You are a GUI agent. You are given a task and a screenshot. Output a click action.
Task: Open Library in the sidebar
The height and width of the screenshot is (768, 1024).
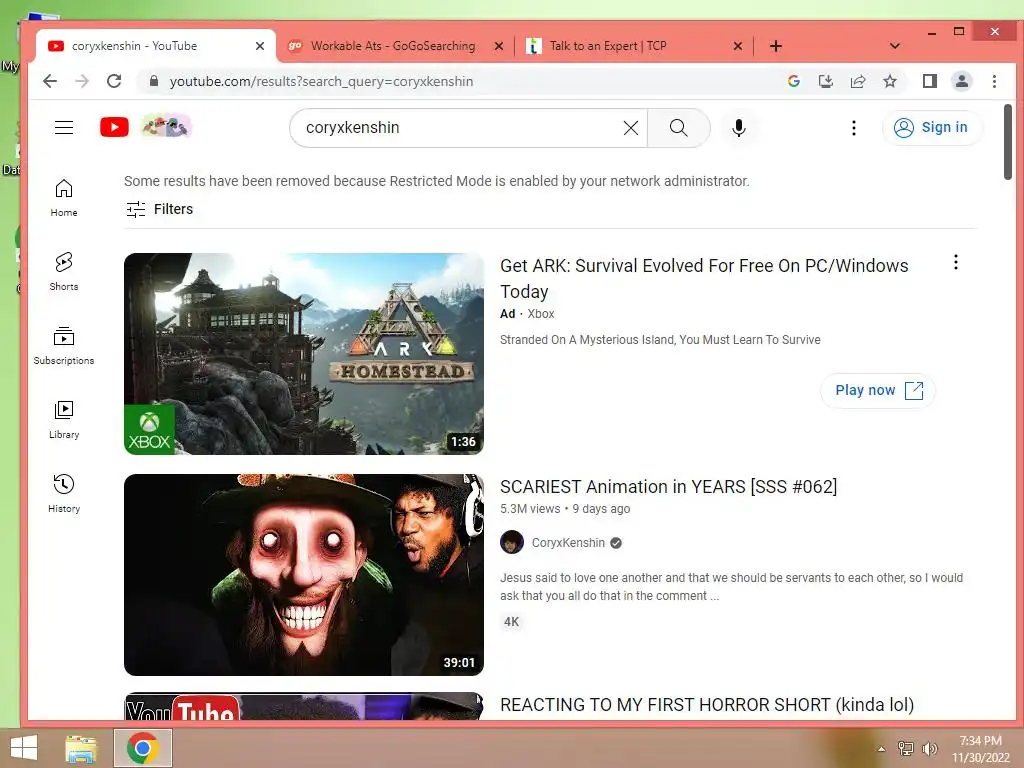point(64,419)
